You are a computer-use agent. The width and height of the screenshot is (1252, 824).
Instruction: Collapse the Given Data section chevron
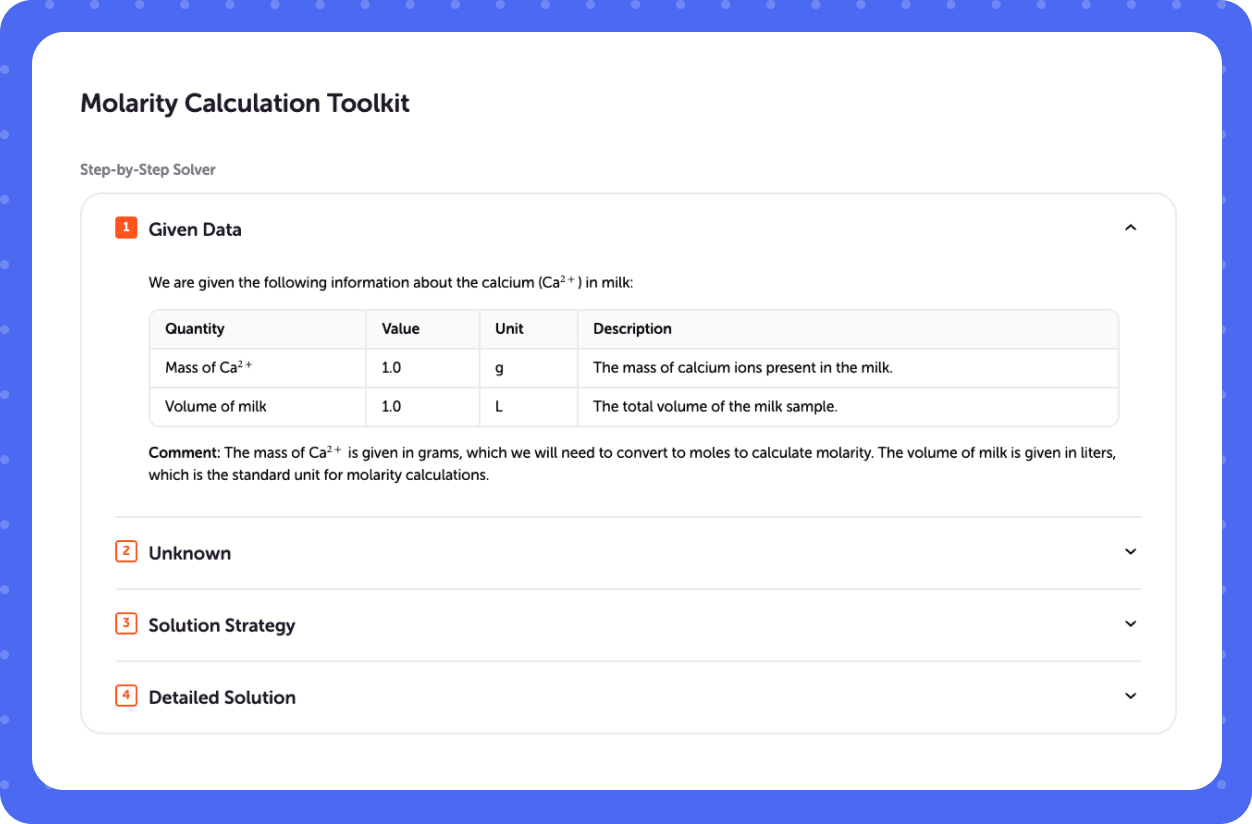(x=1130, y=228)
